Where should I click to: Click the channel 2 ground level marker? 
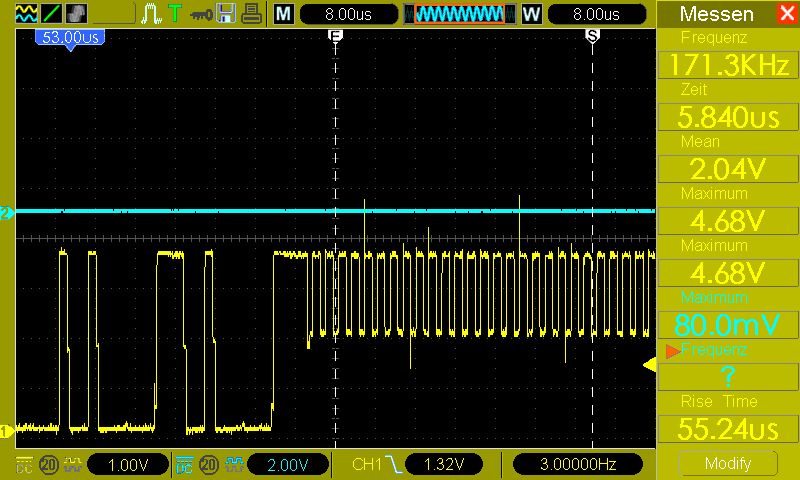7,213
